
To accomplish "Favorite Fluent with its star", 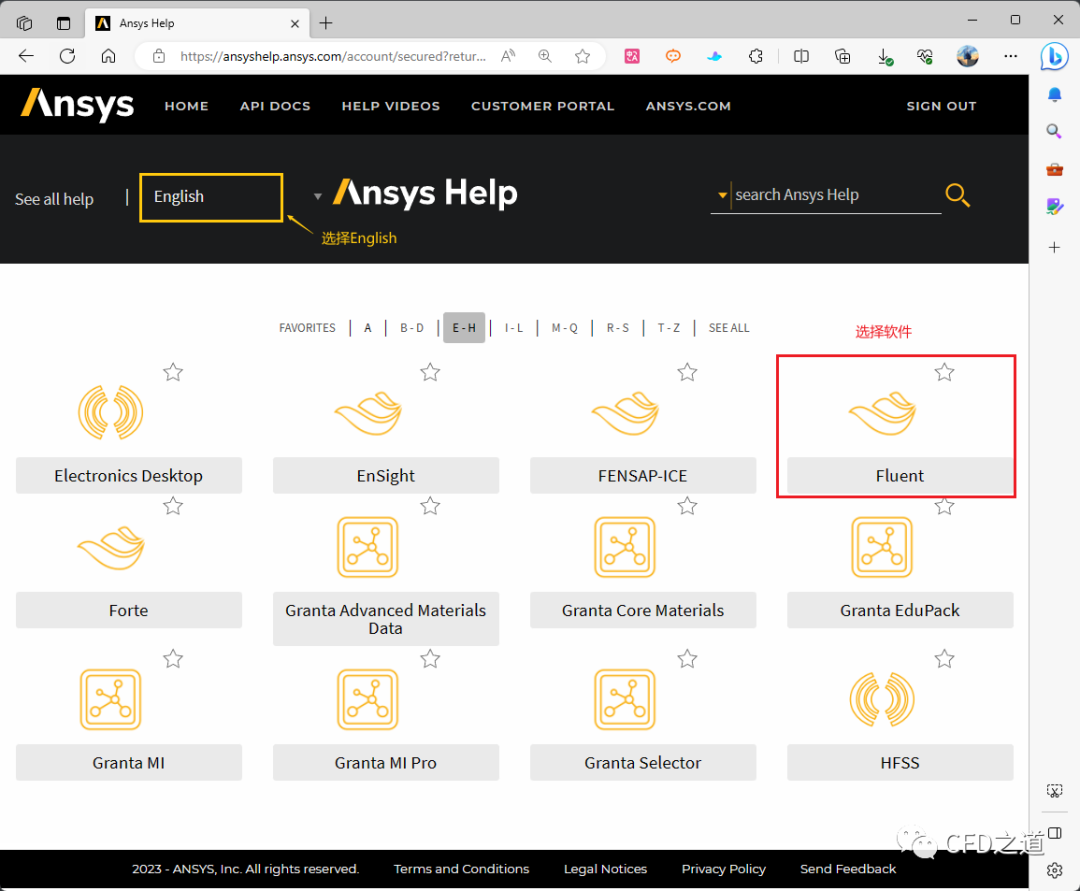I will pyautogui.click(x=944, y=372).
